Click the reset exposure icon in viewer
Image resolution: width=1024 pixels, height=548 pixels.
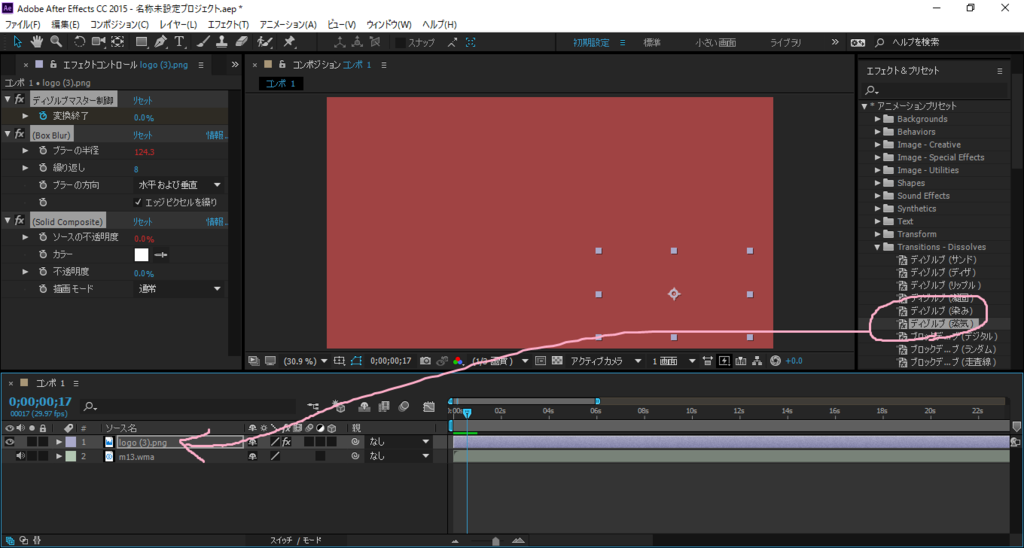point(775,361)
